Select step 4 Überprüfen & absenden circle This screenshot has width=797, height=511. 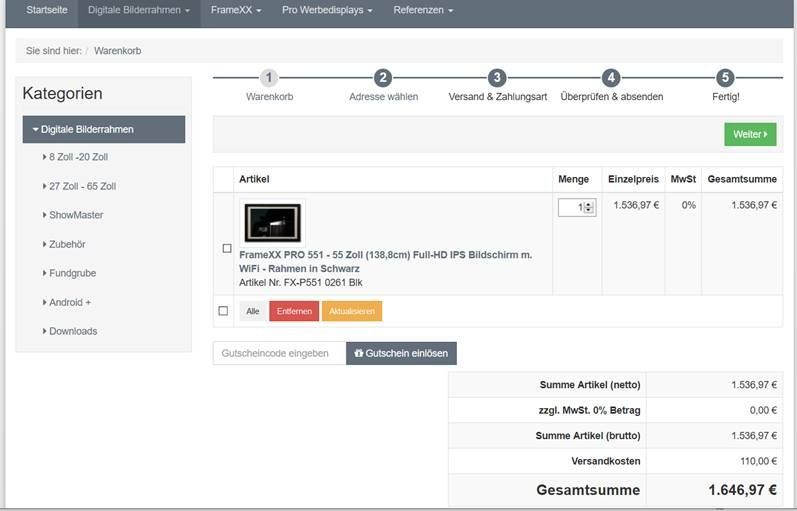[x=611, y=78]
